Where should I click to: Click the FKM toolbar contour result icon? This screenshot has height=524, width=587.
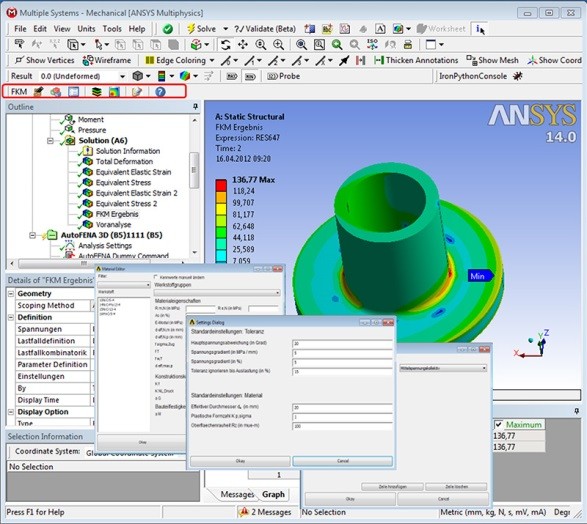pyautogui.click(x=114, y=92)
